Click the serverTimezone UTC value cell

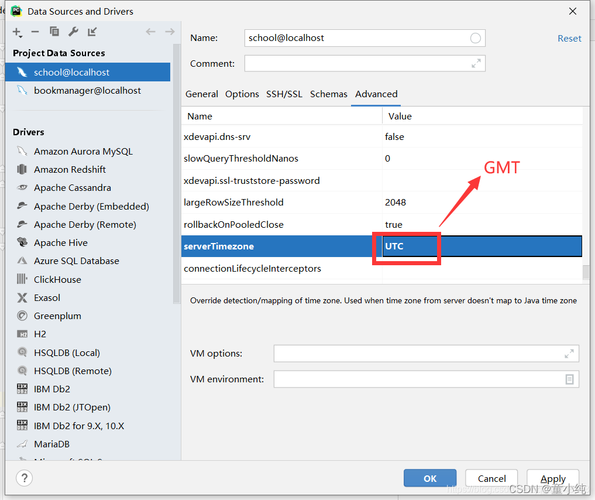[x=482, y=246]
